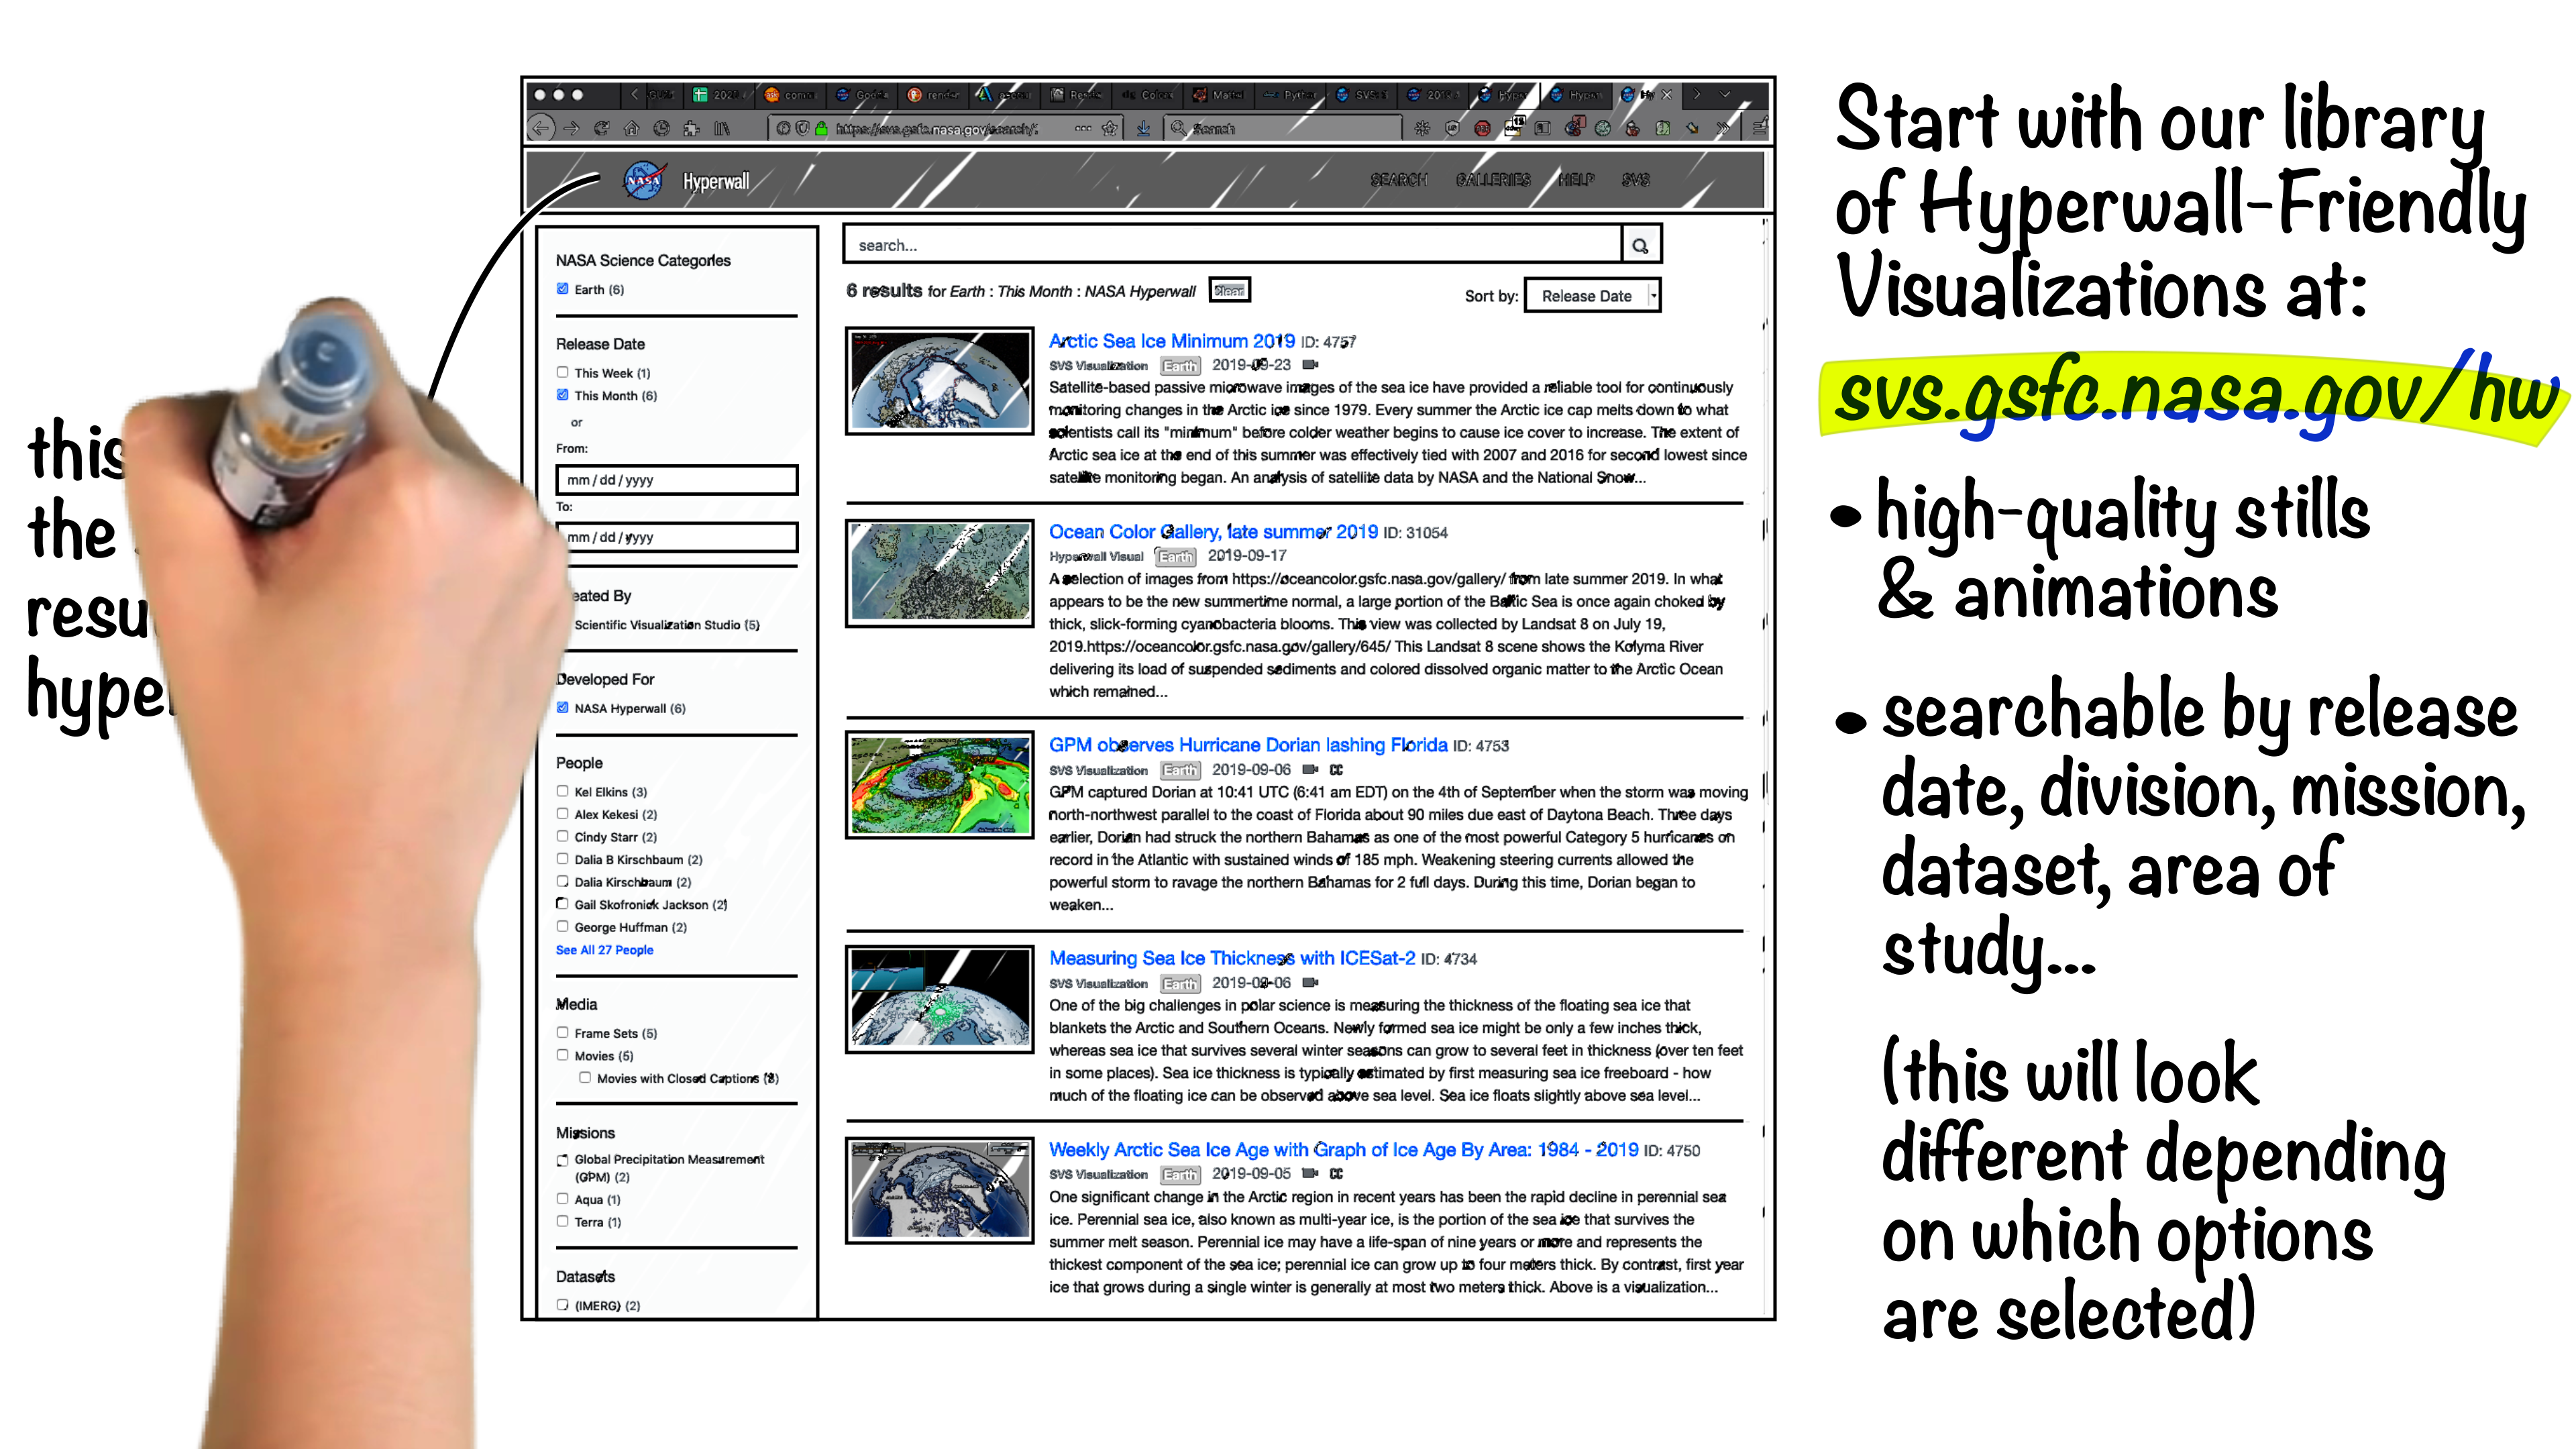Click the page search... input field
The height and width of the screenshot is (1449, 2576).
(x=1233, y=245)
